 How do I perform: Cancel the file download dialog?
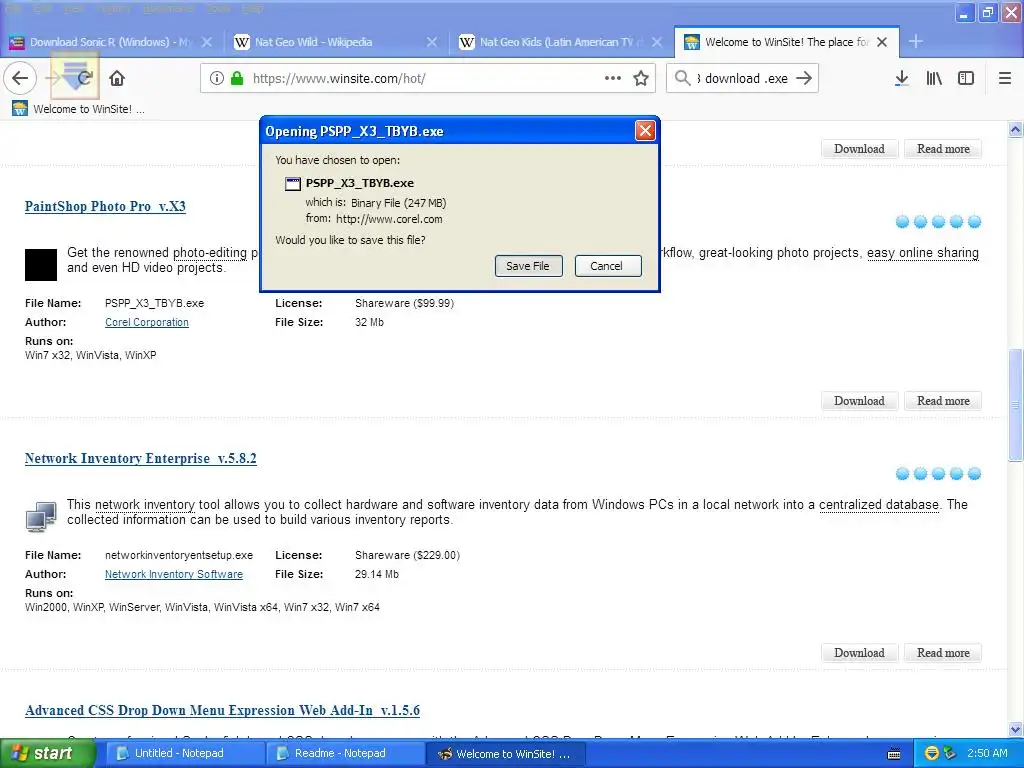coord(607,266)
